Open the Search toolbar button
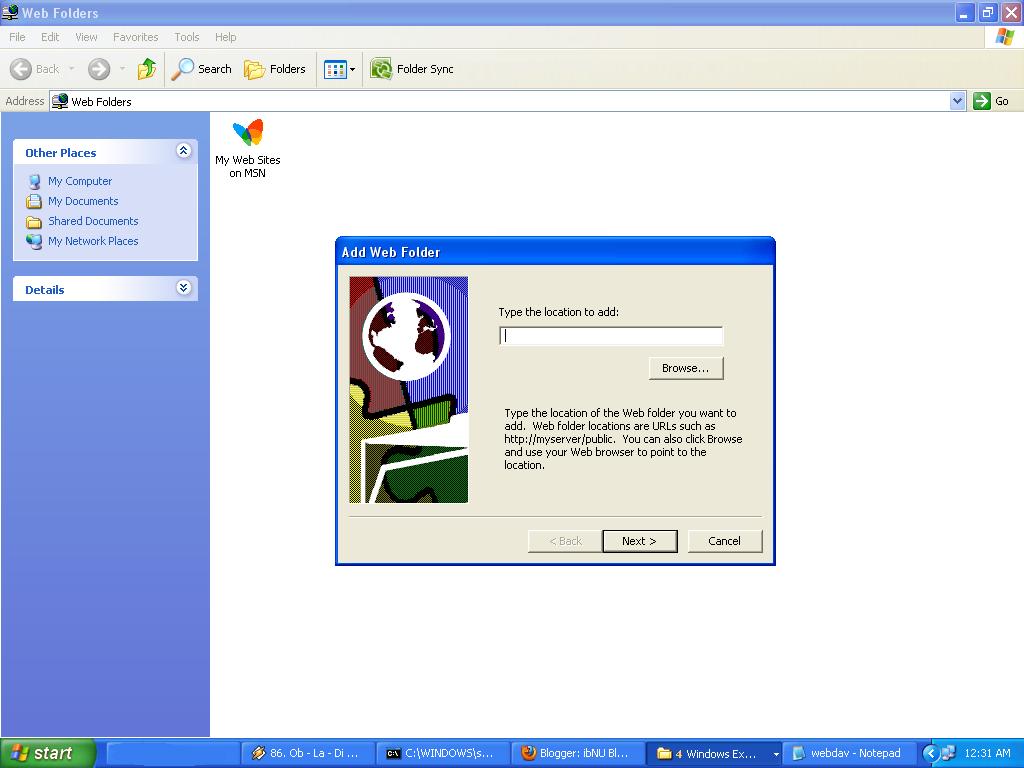The image size is (1024, 768). (x=202, y=69)
